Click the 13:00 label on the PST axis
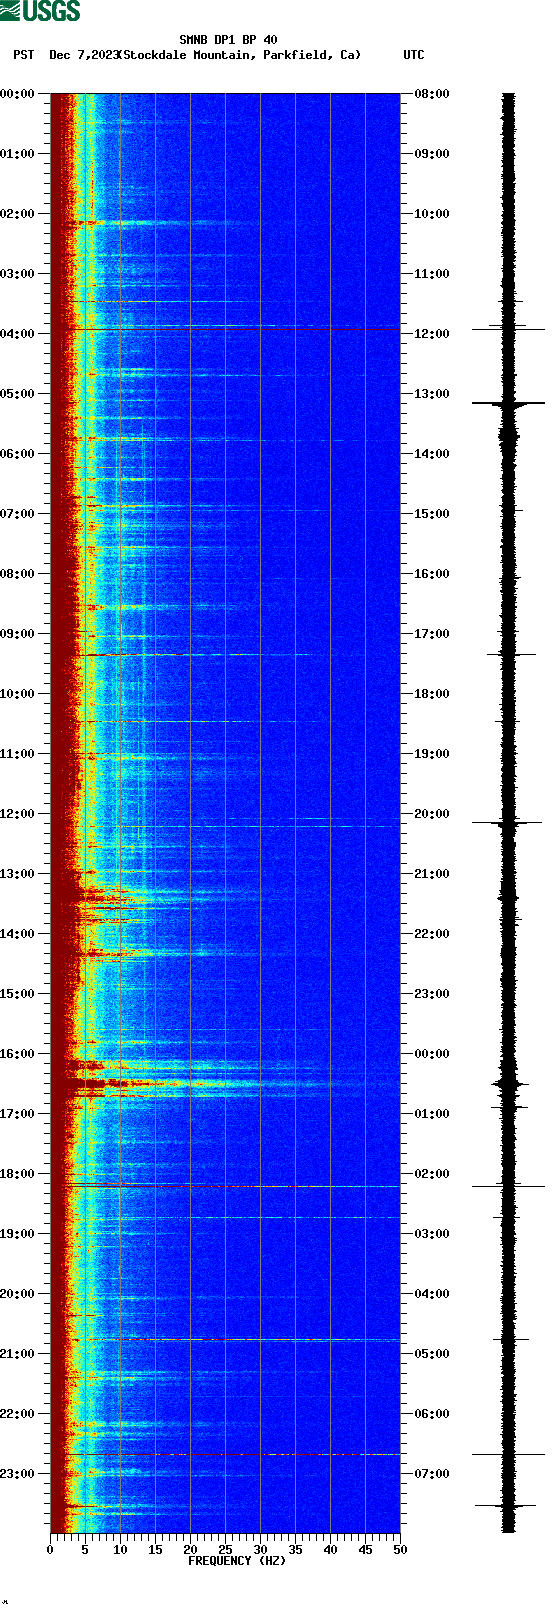552x1613 pixels. pos(18,874)
